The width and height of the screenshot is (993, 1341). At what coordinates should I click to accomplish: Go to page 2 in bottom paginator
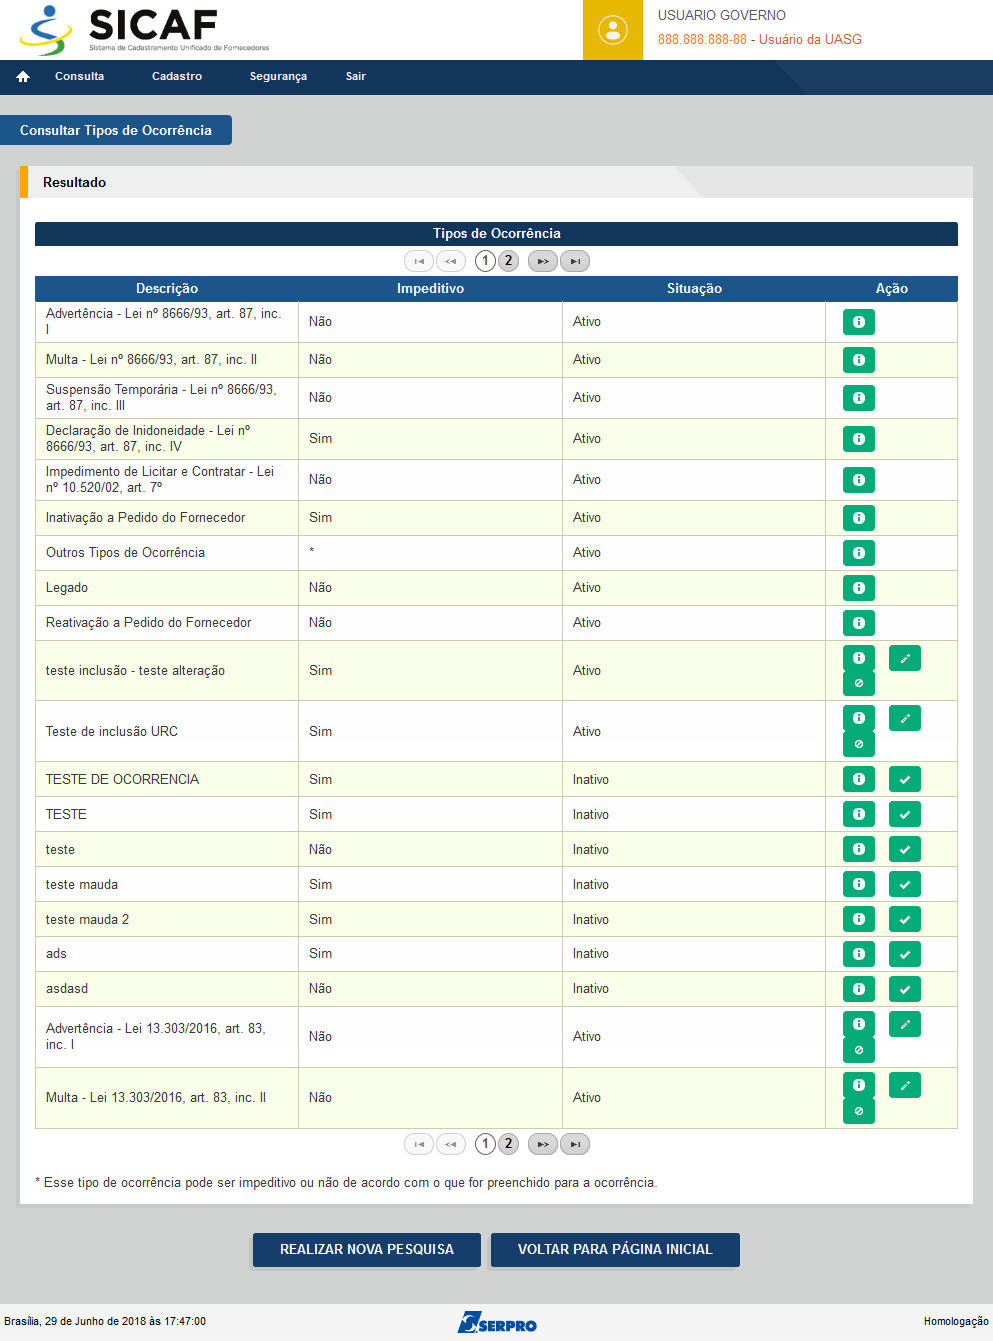point(508,1143)
